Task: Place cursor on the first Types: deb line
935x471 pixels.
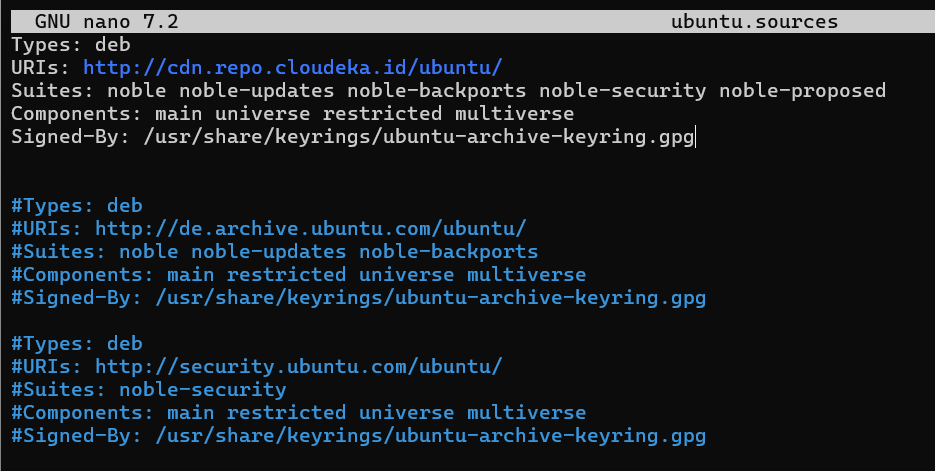Action: coord(71,45)
